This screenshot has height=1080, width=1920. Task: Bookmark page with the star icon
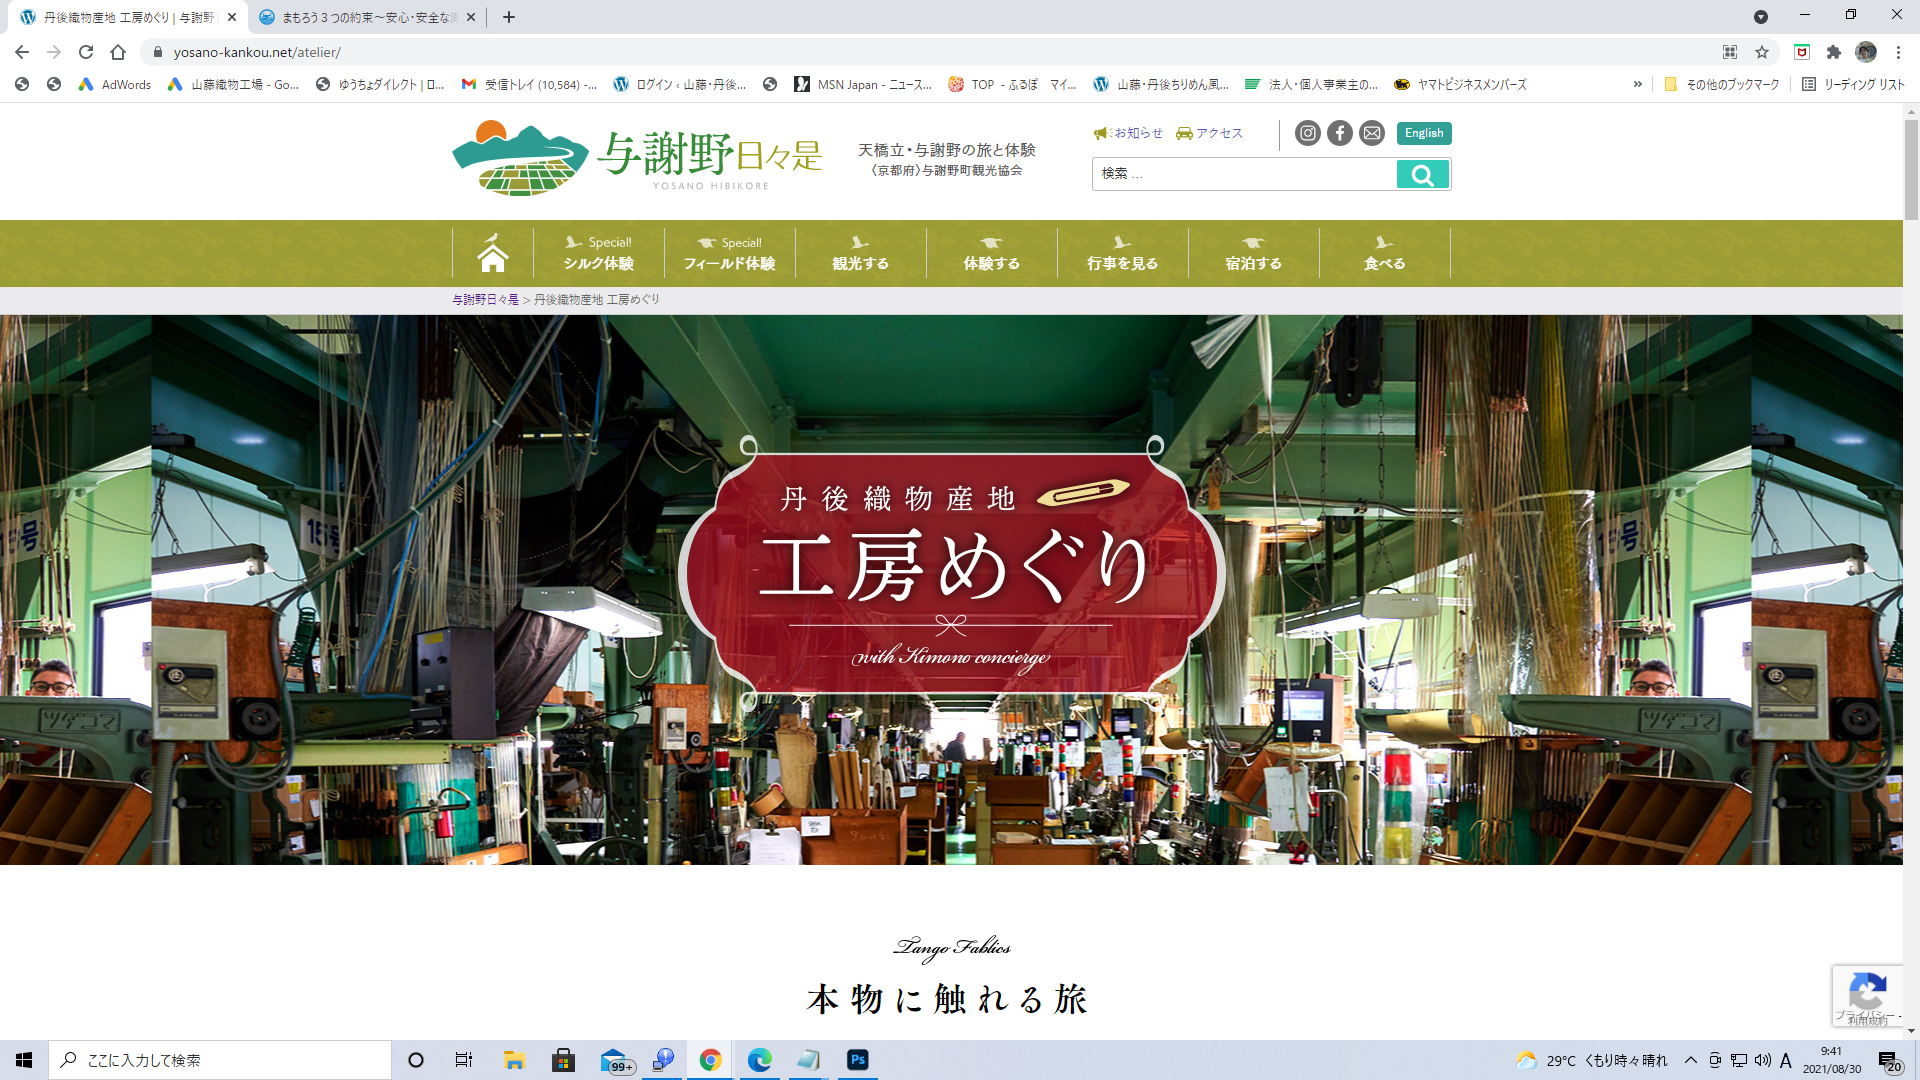point(1762,52)
